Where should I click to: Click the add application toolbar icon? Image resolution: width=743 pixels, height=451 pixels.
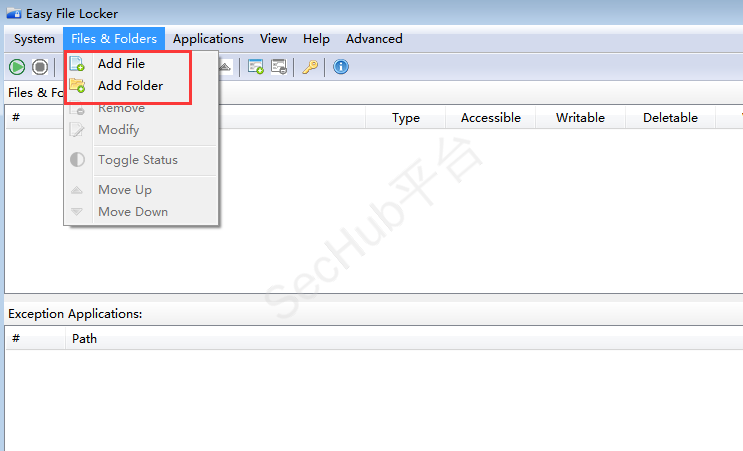[x=256, y=67]
